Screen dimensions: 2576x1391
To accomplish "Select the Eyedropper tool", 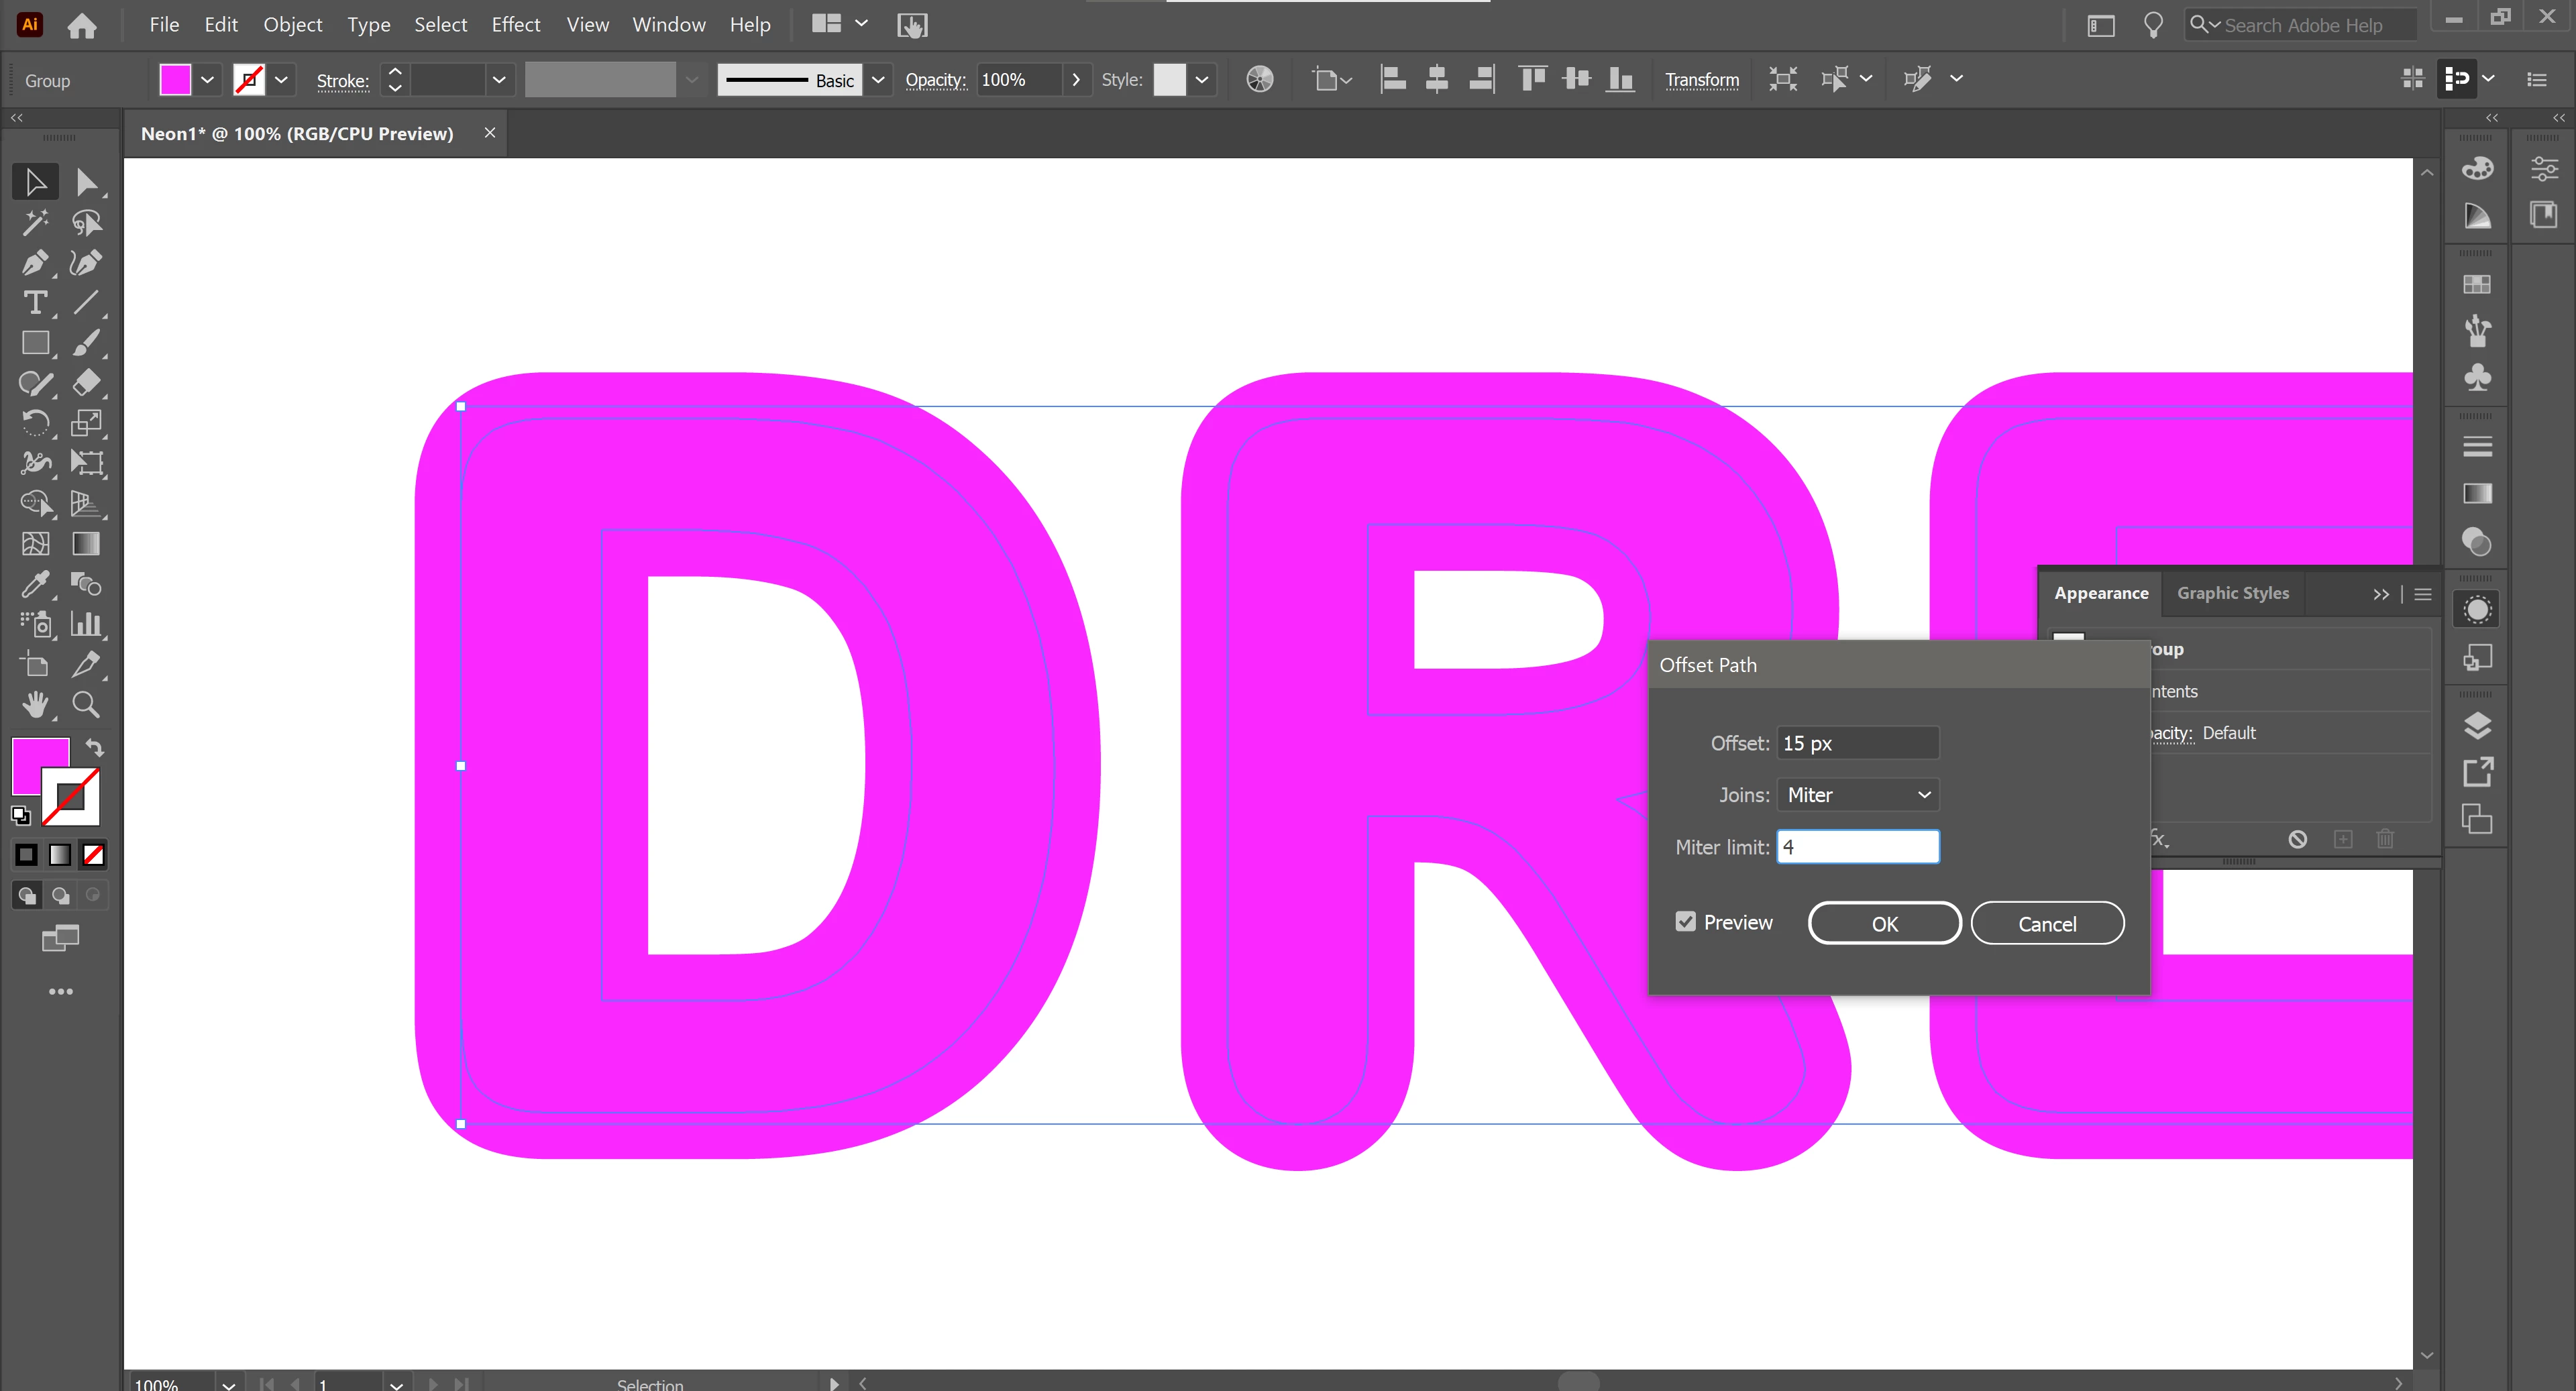I will [x=35, y=584].
